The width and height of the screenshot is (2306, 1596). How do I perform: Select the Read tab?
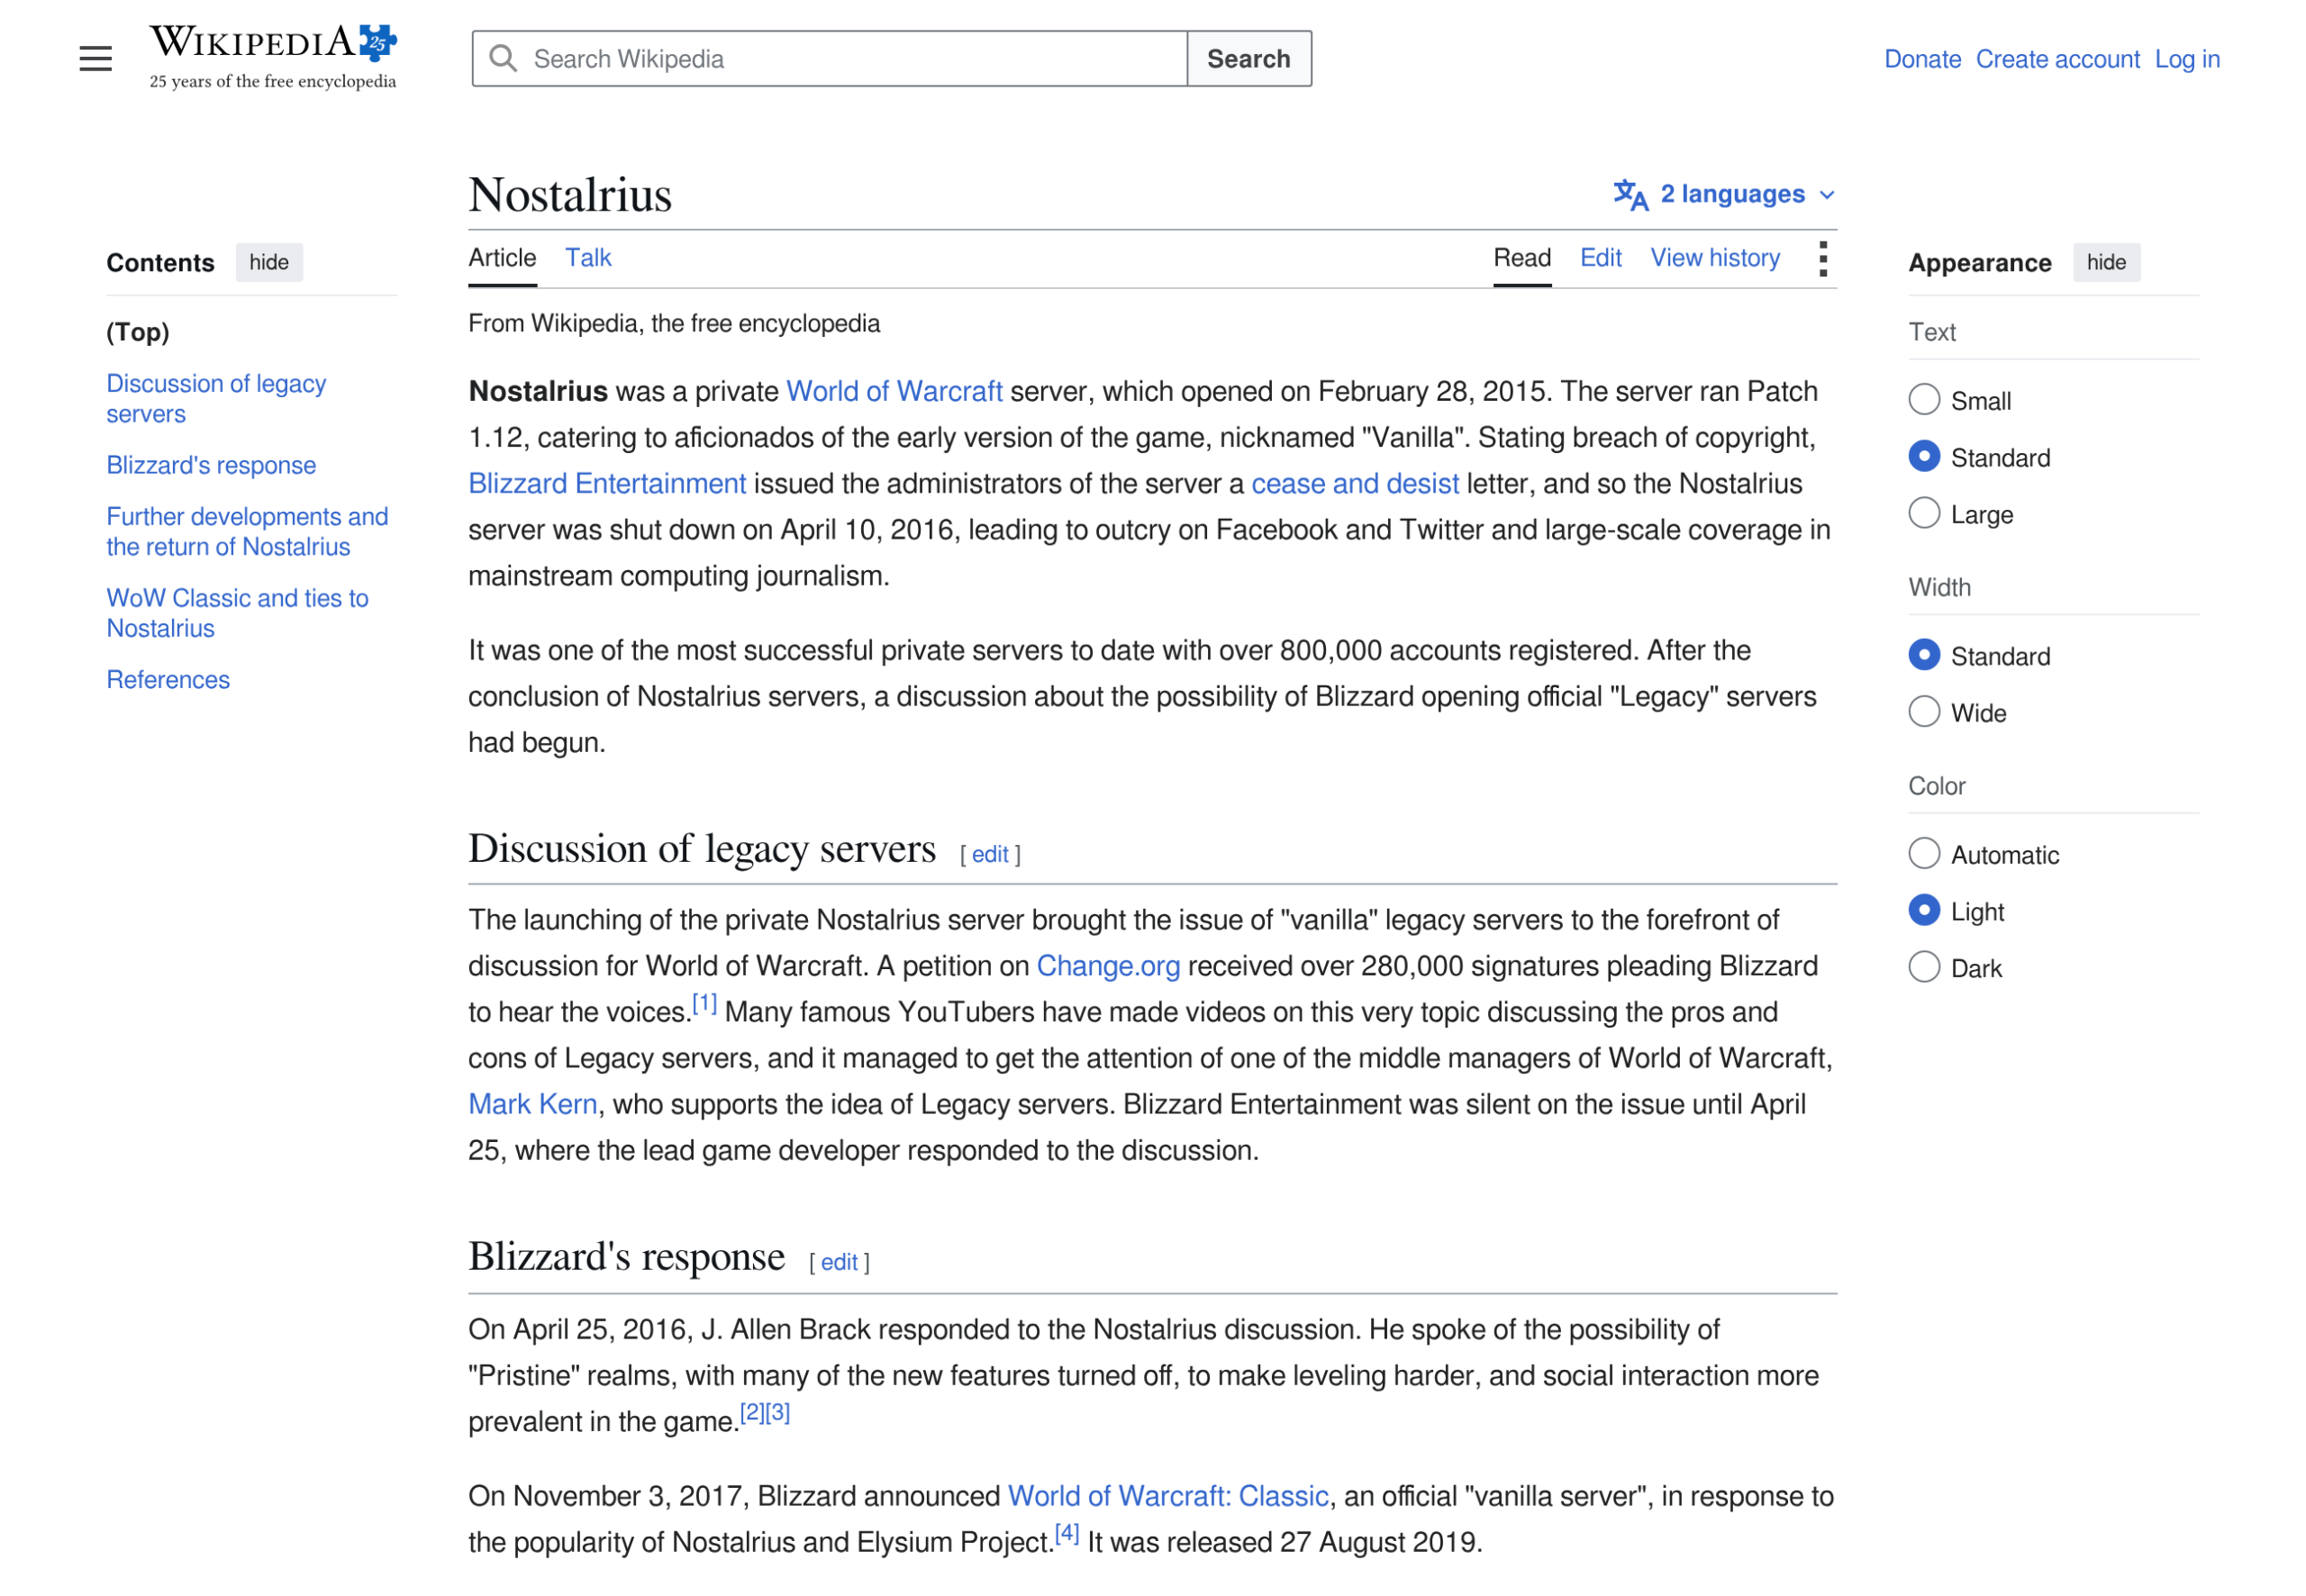tap(1522, 258)
